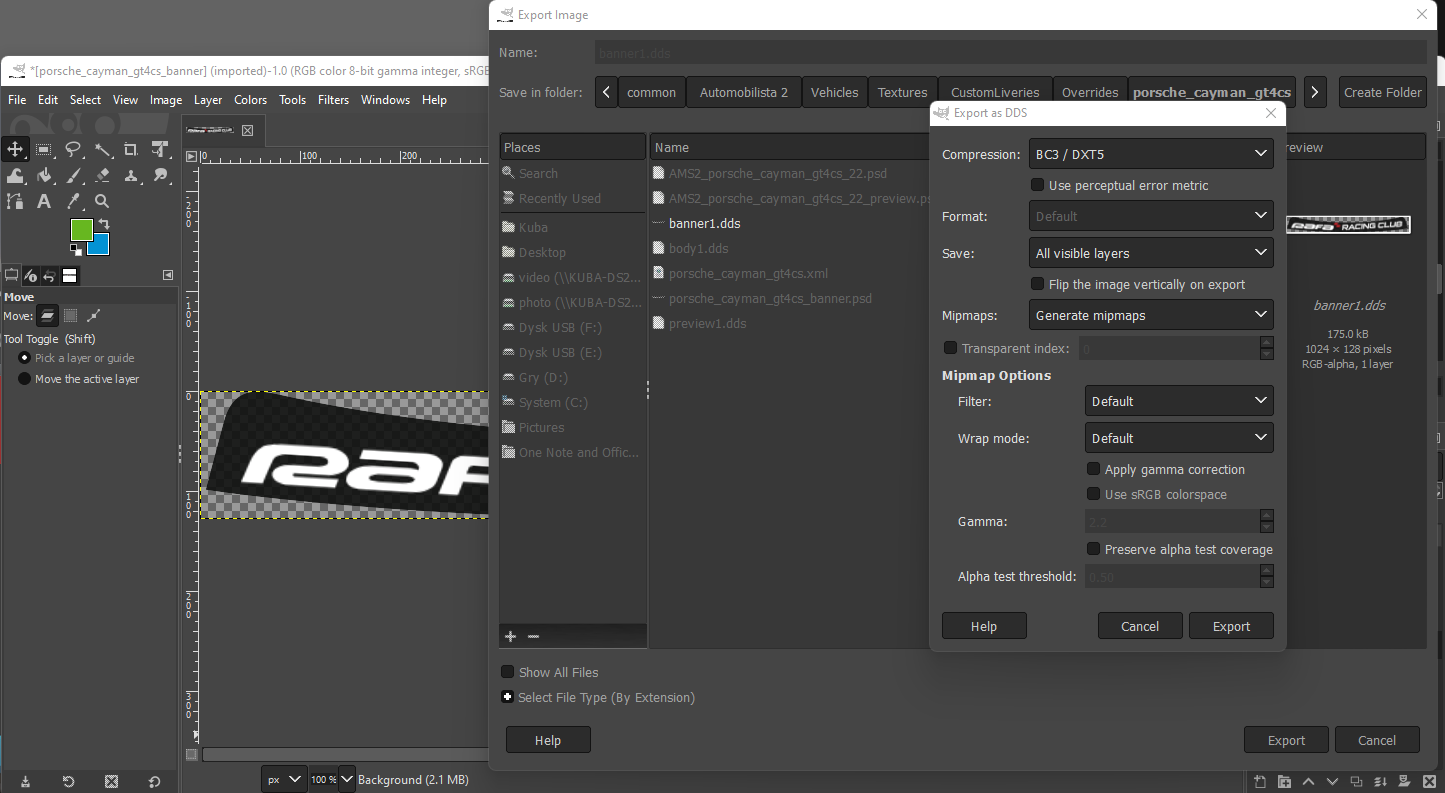Select the Free Select lasso tool
The height and width of the screenshot is (793, 1445).
coord(73,150)
